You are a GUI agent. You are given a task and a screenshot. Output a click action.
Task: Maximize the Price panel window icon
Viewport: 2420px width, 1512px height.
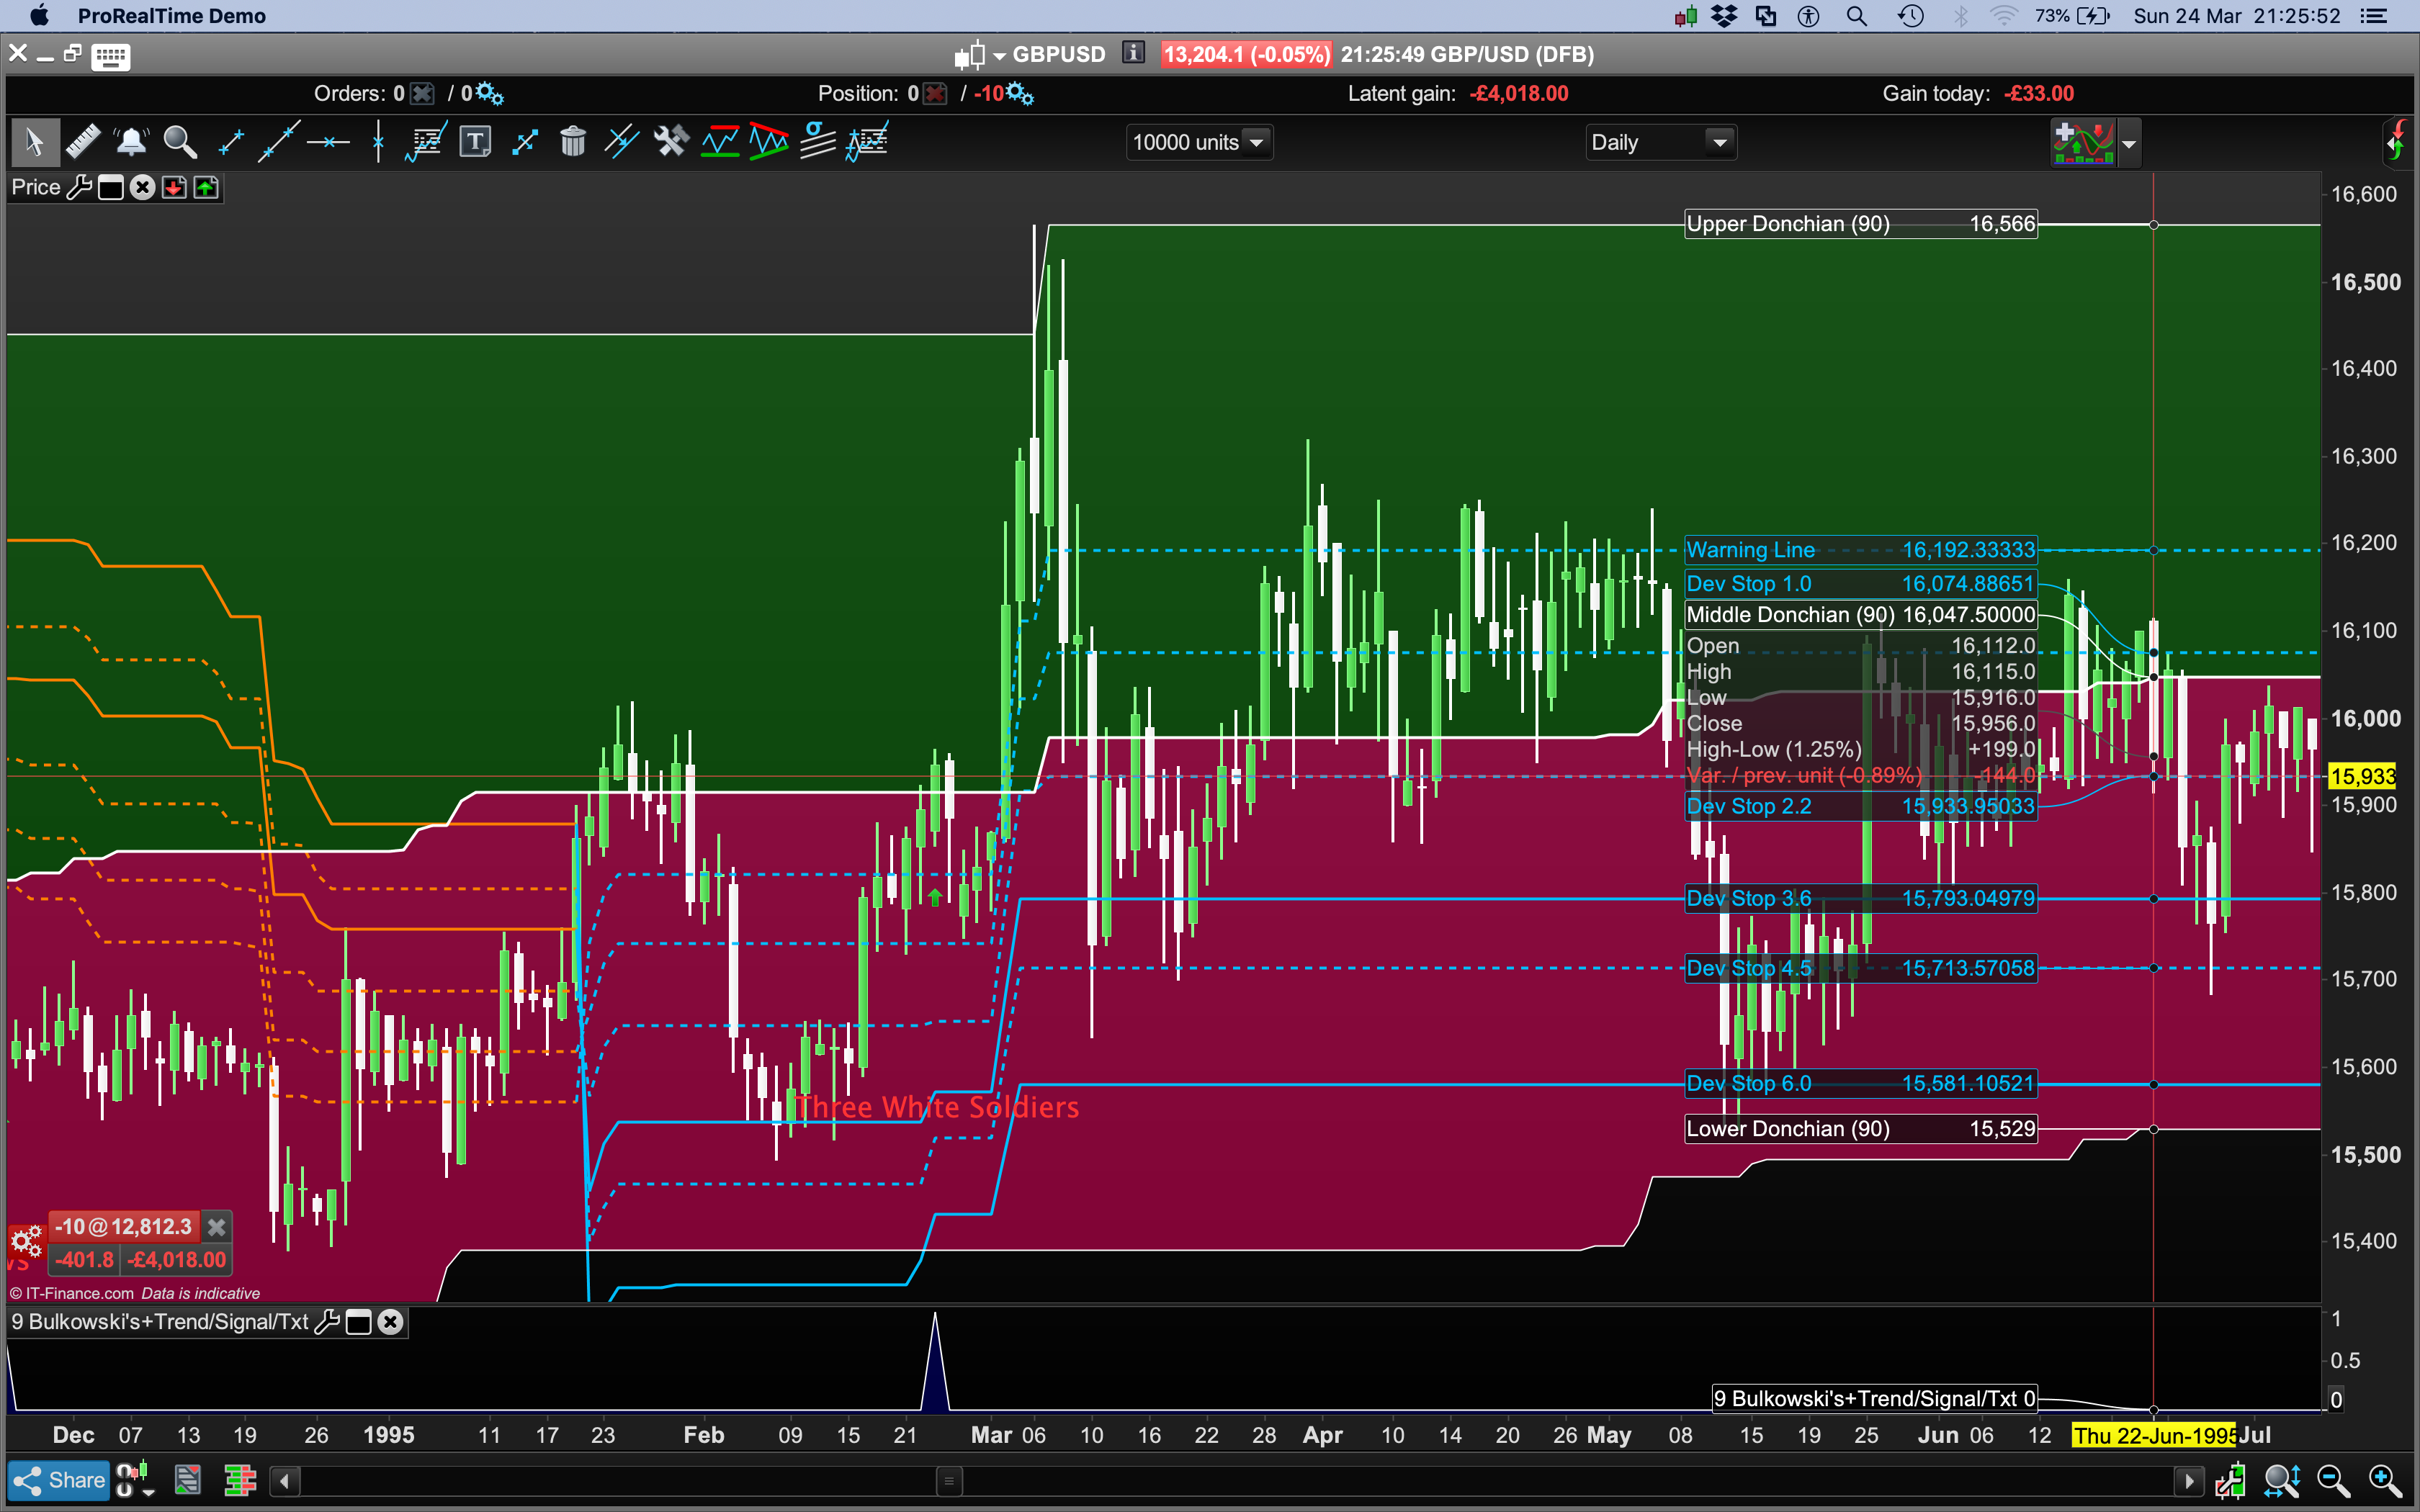tap(111, 188)
